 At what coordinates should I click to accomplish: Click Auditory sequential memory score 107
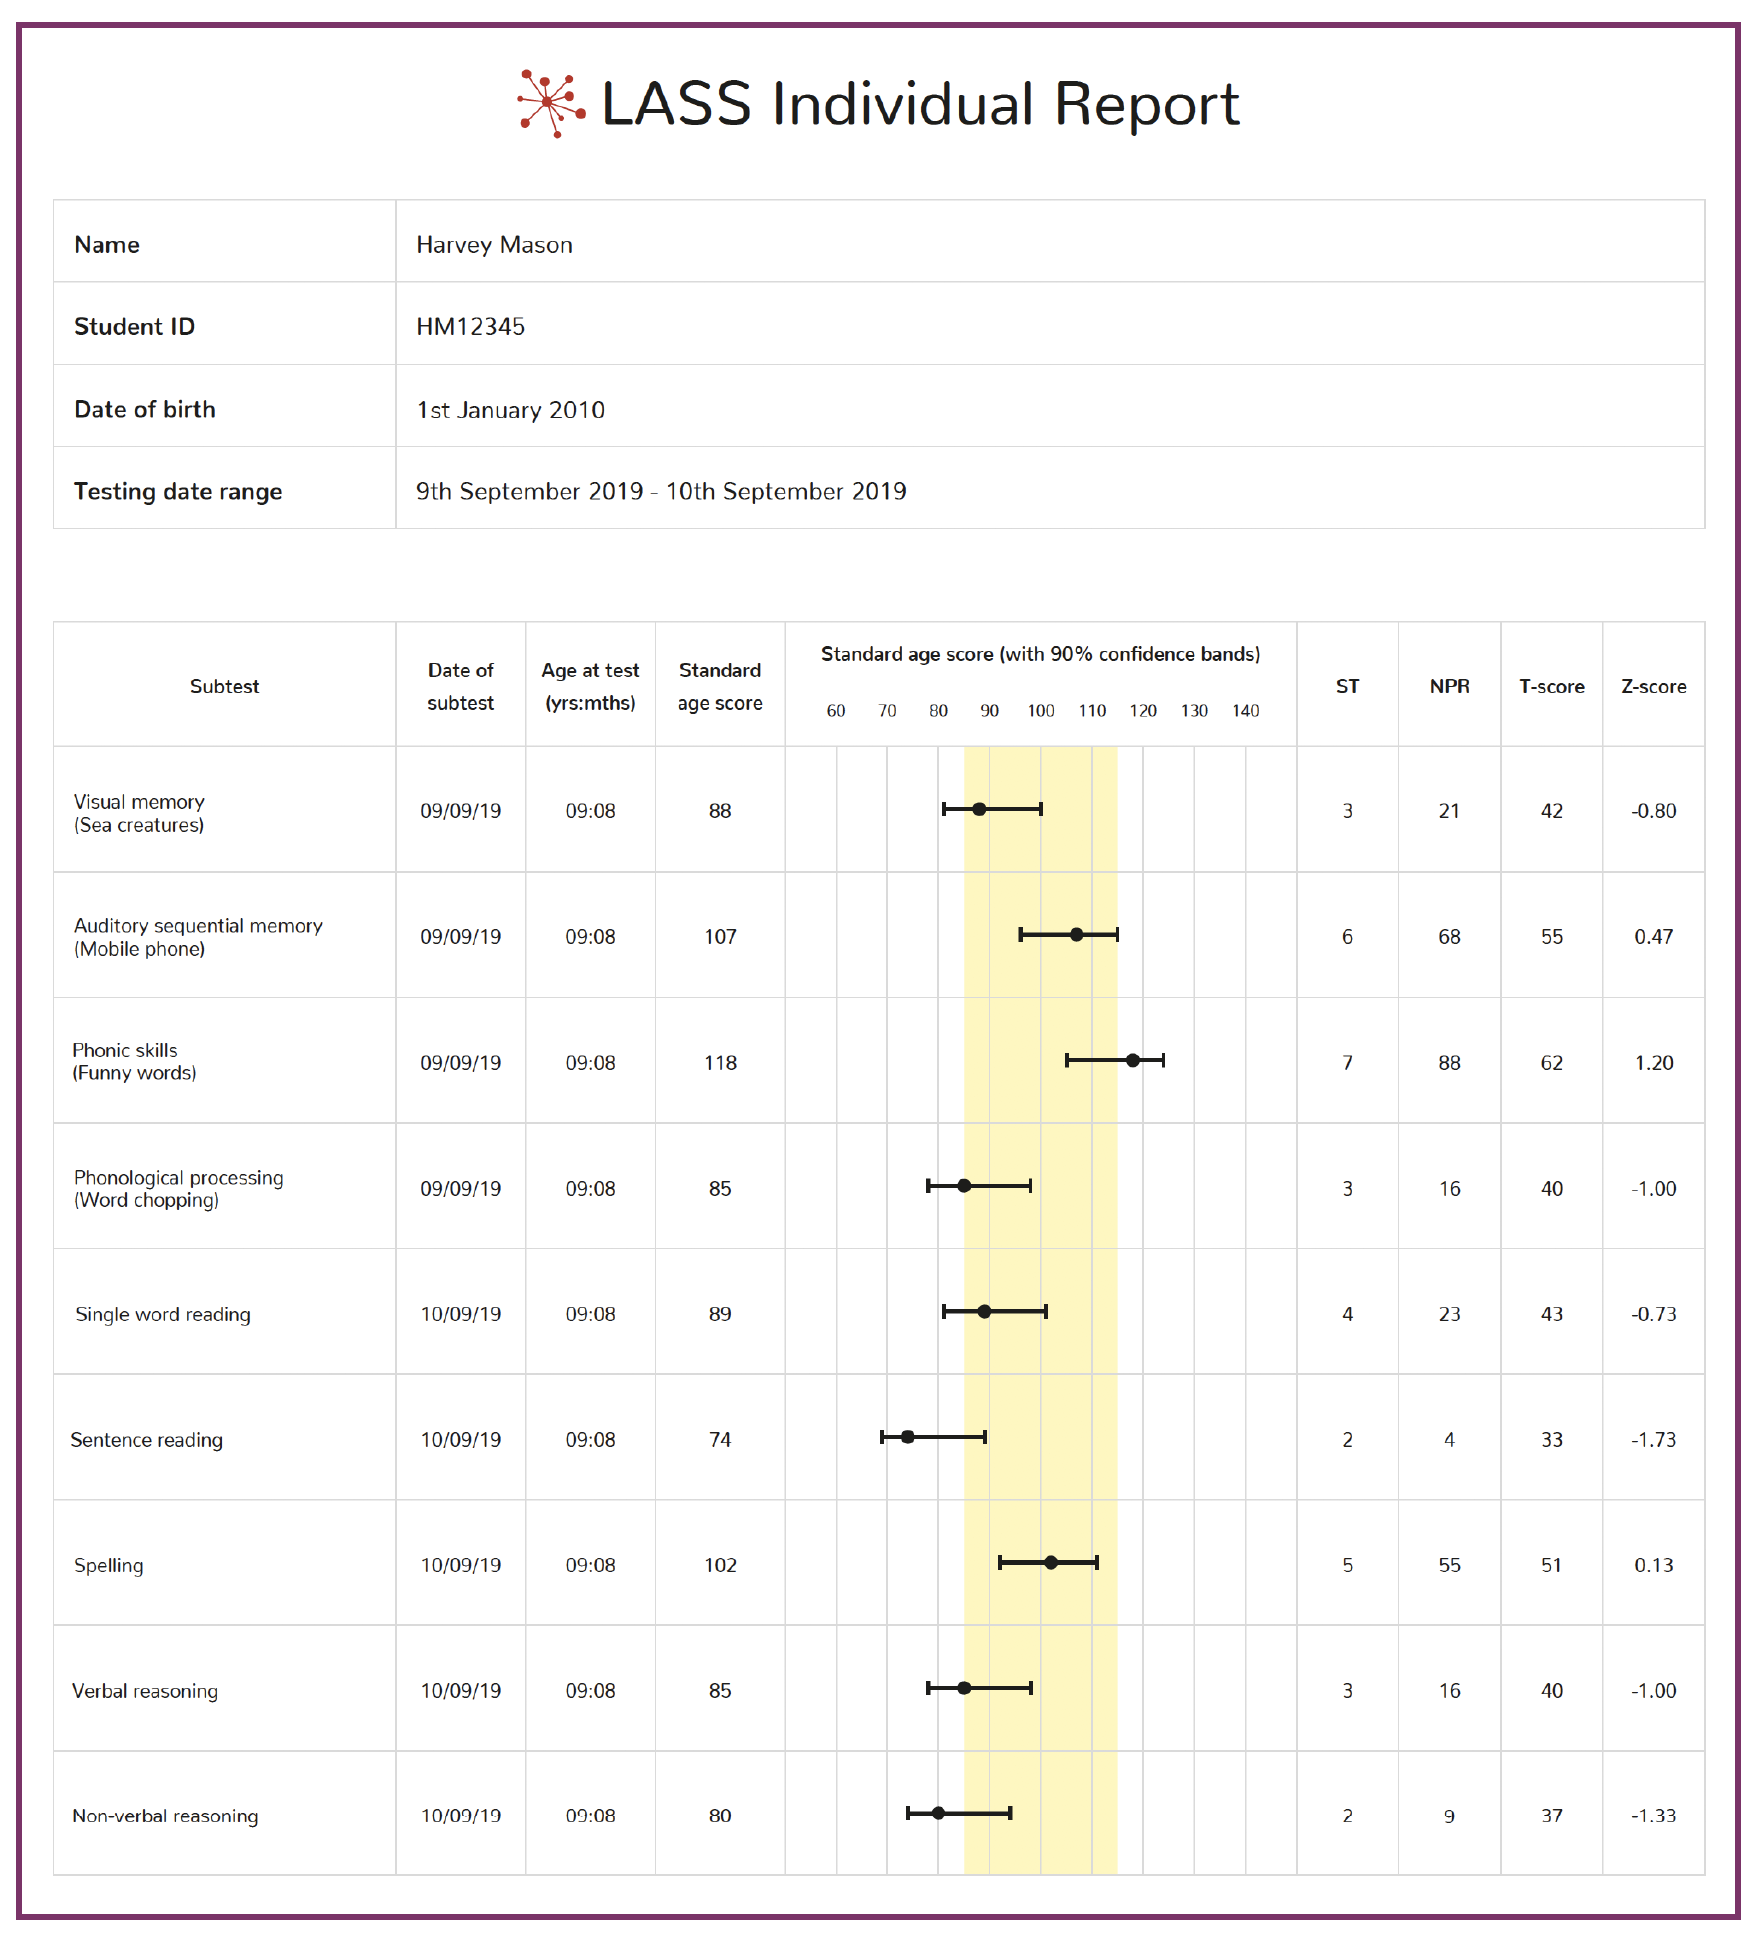click(x=720, y=937)
